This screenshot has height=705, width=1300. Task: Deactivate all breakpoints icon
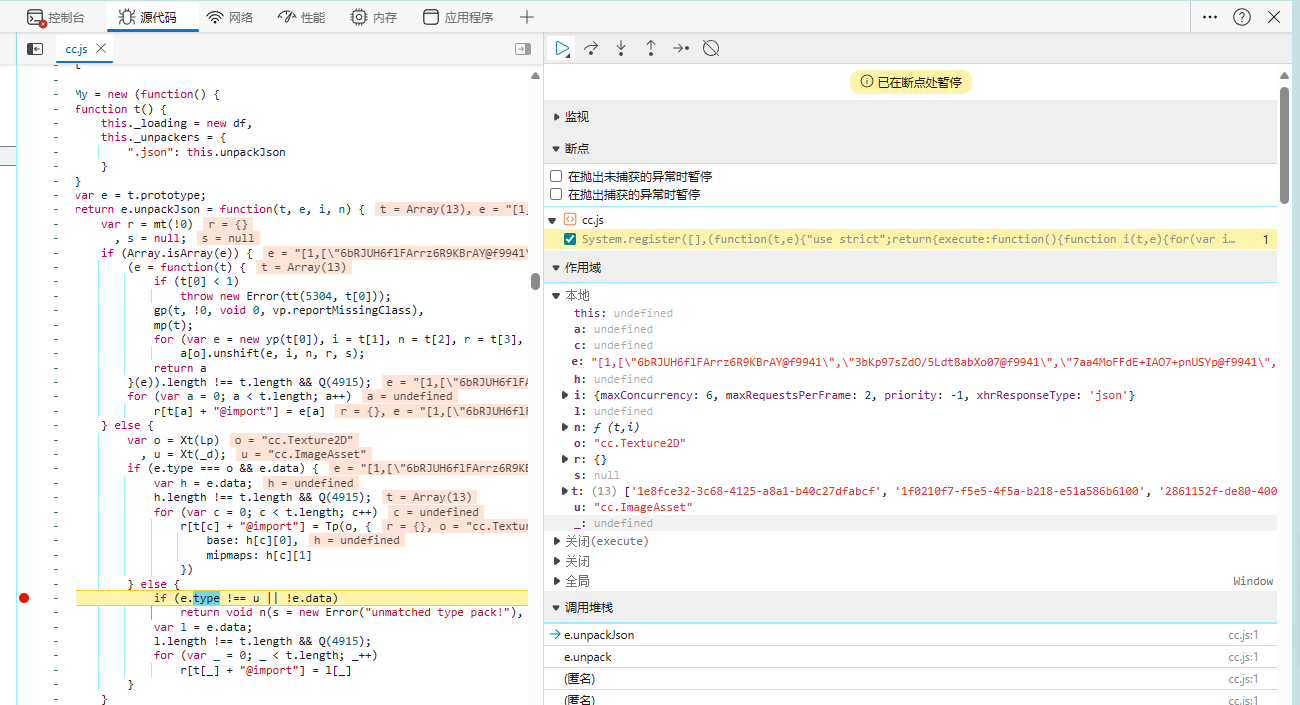(x=711, y=48)
